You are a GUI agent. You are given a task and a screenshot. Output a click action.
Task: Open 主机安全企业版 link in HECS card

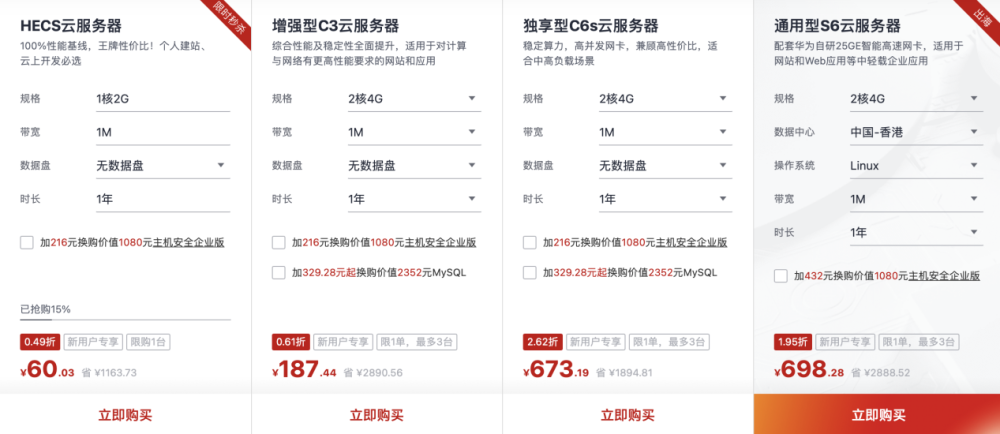click(189, 243)
